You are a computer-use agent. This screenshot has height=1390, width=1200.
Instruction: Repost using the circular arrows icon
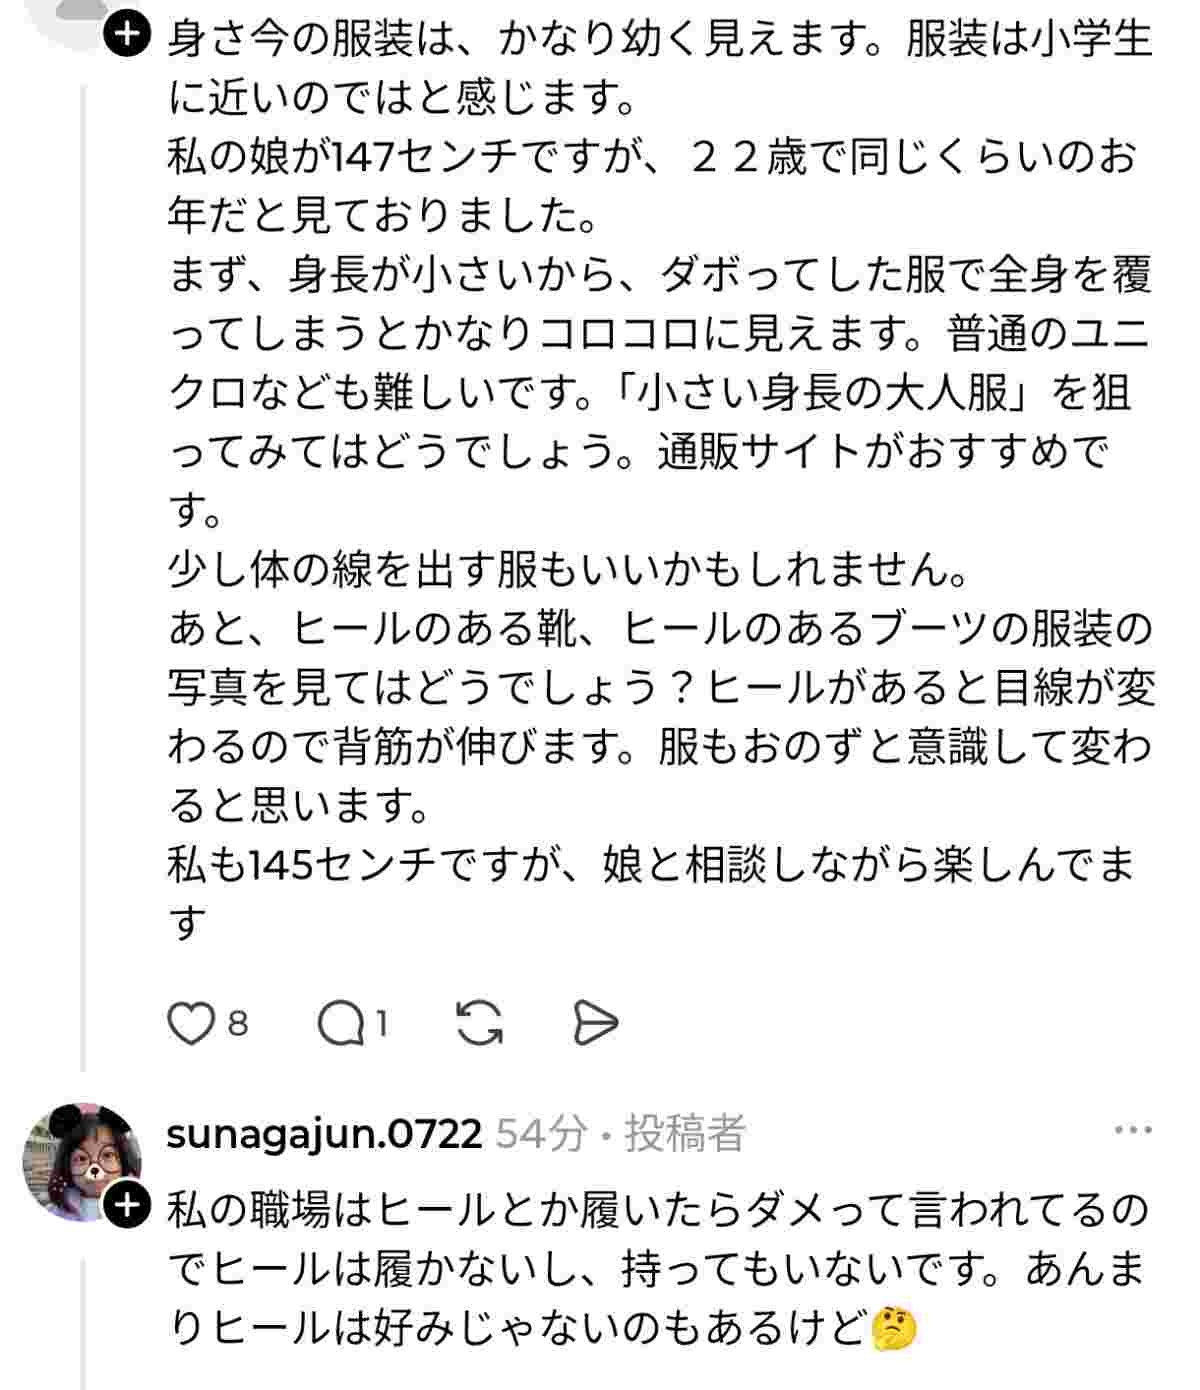479,1025
